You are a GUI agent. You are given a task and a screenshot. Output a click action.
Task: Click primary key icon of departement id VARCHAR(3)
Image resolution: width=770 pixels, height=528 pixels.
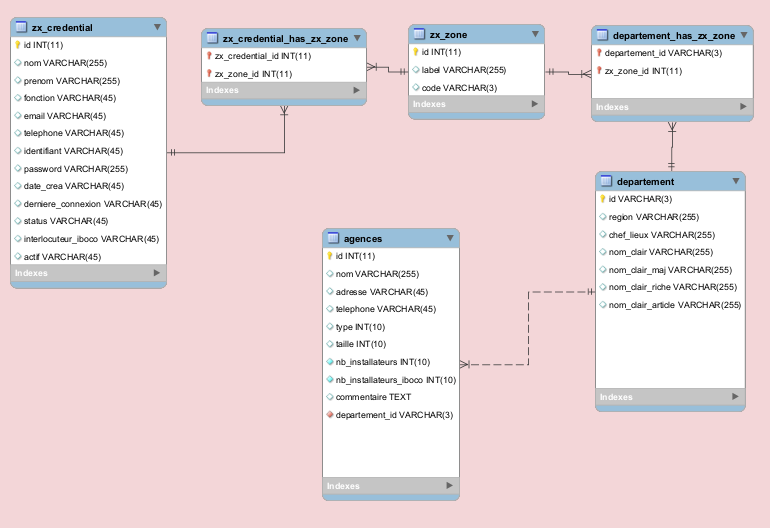(x=603, y=199)
